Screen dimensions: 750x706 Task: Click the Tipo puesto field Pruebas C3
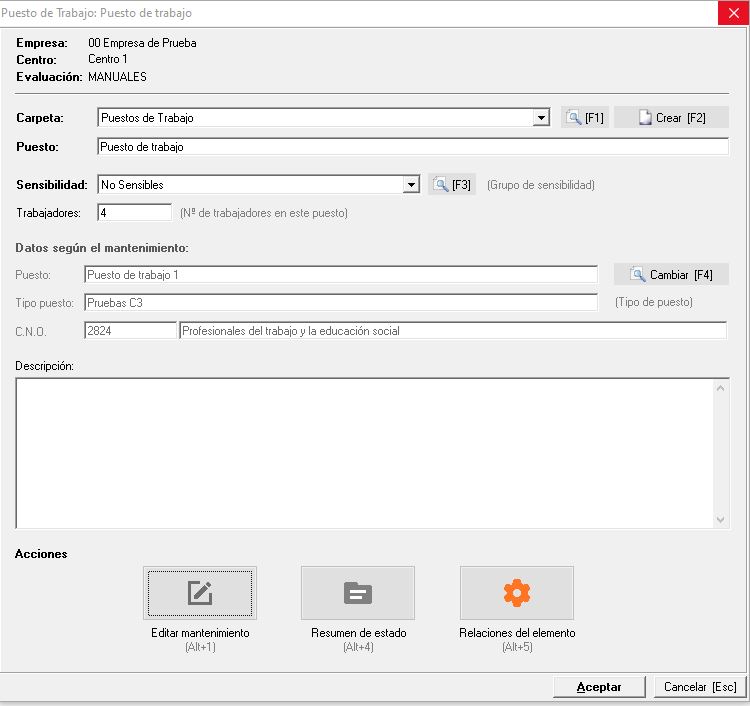point(340,302)
